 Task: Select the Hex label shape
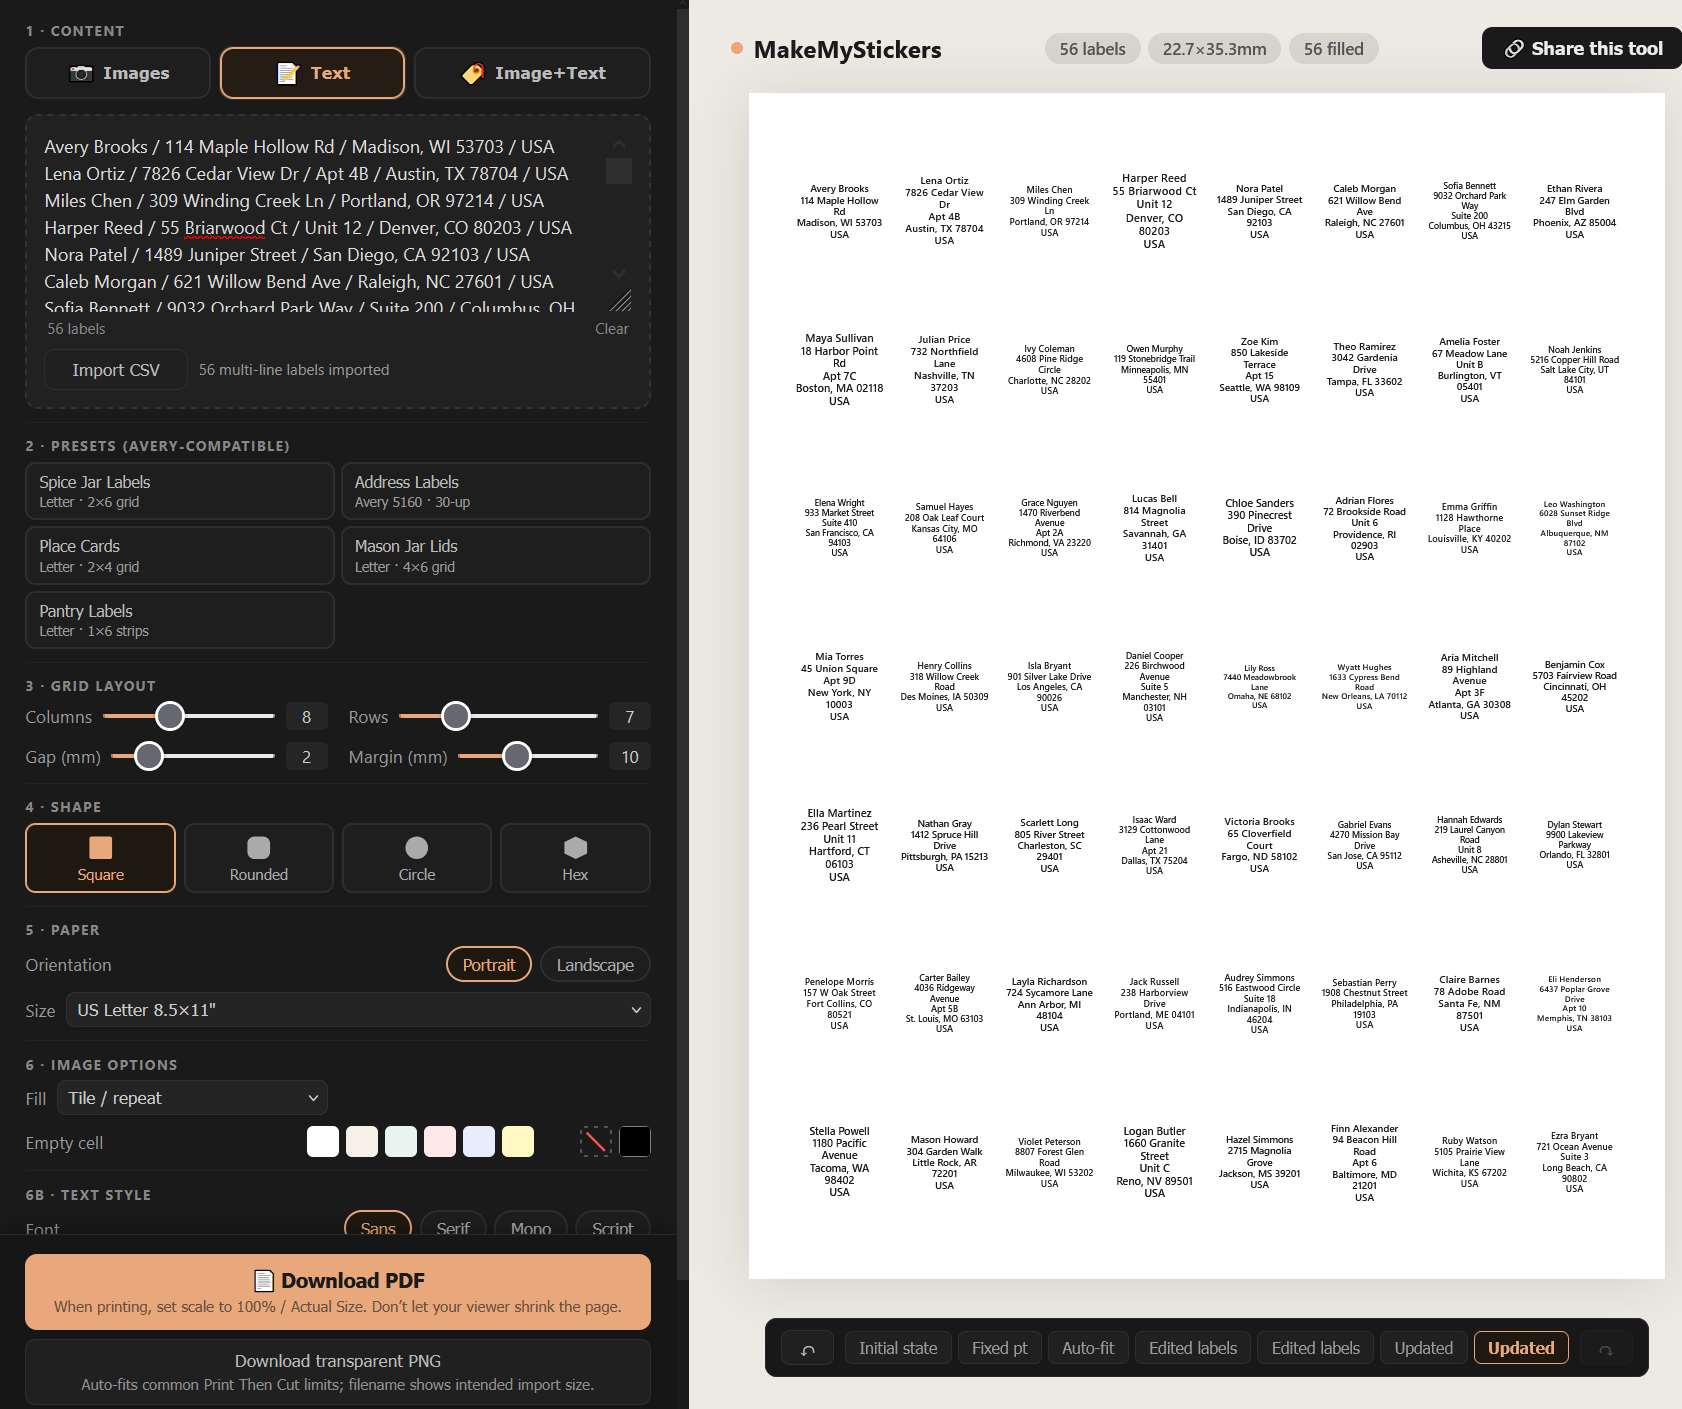point(575,858)
